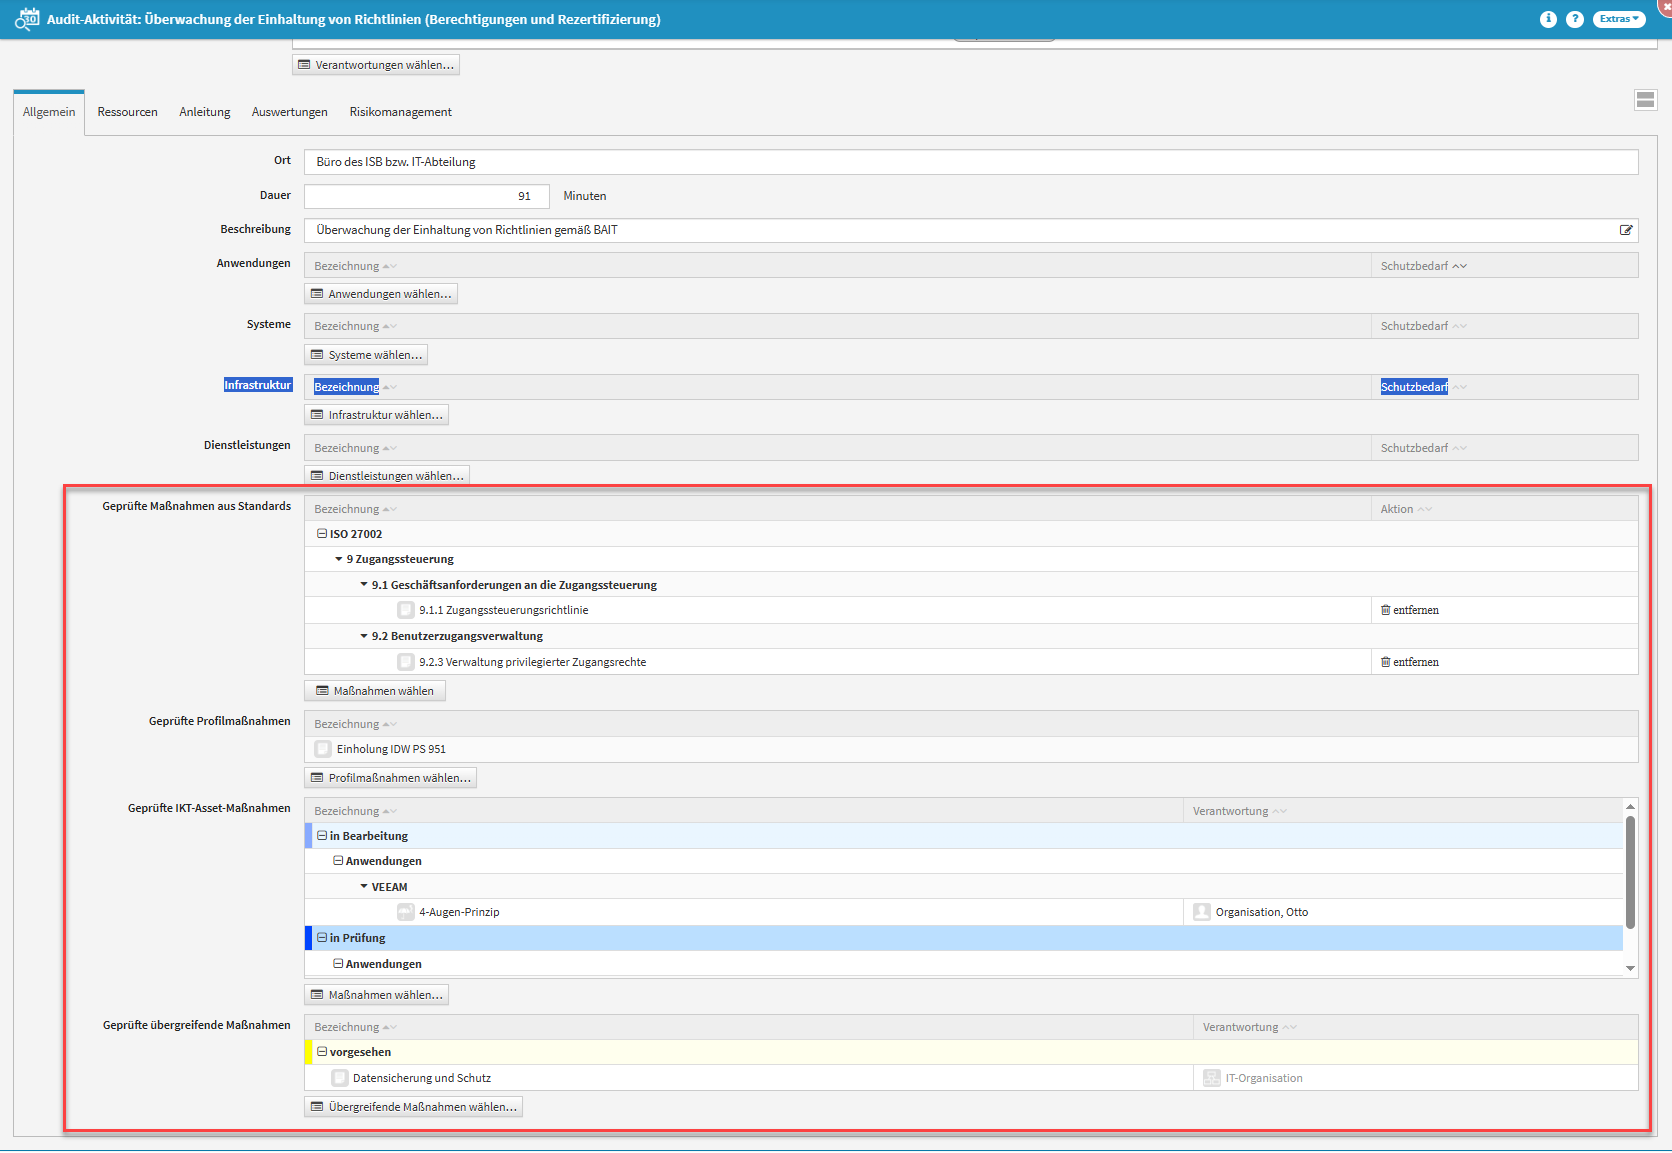
Task: Click into the Ort input field
Action: point(970,162)
